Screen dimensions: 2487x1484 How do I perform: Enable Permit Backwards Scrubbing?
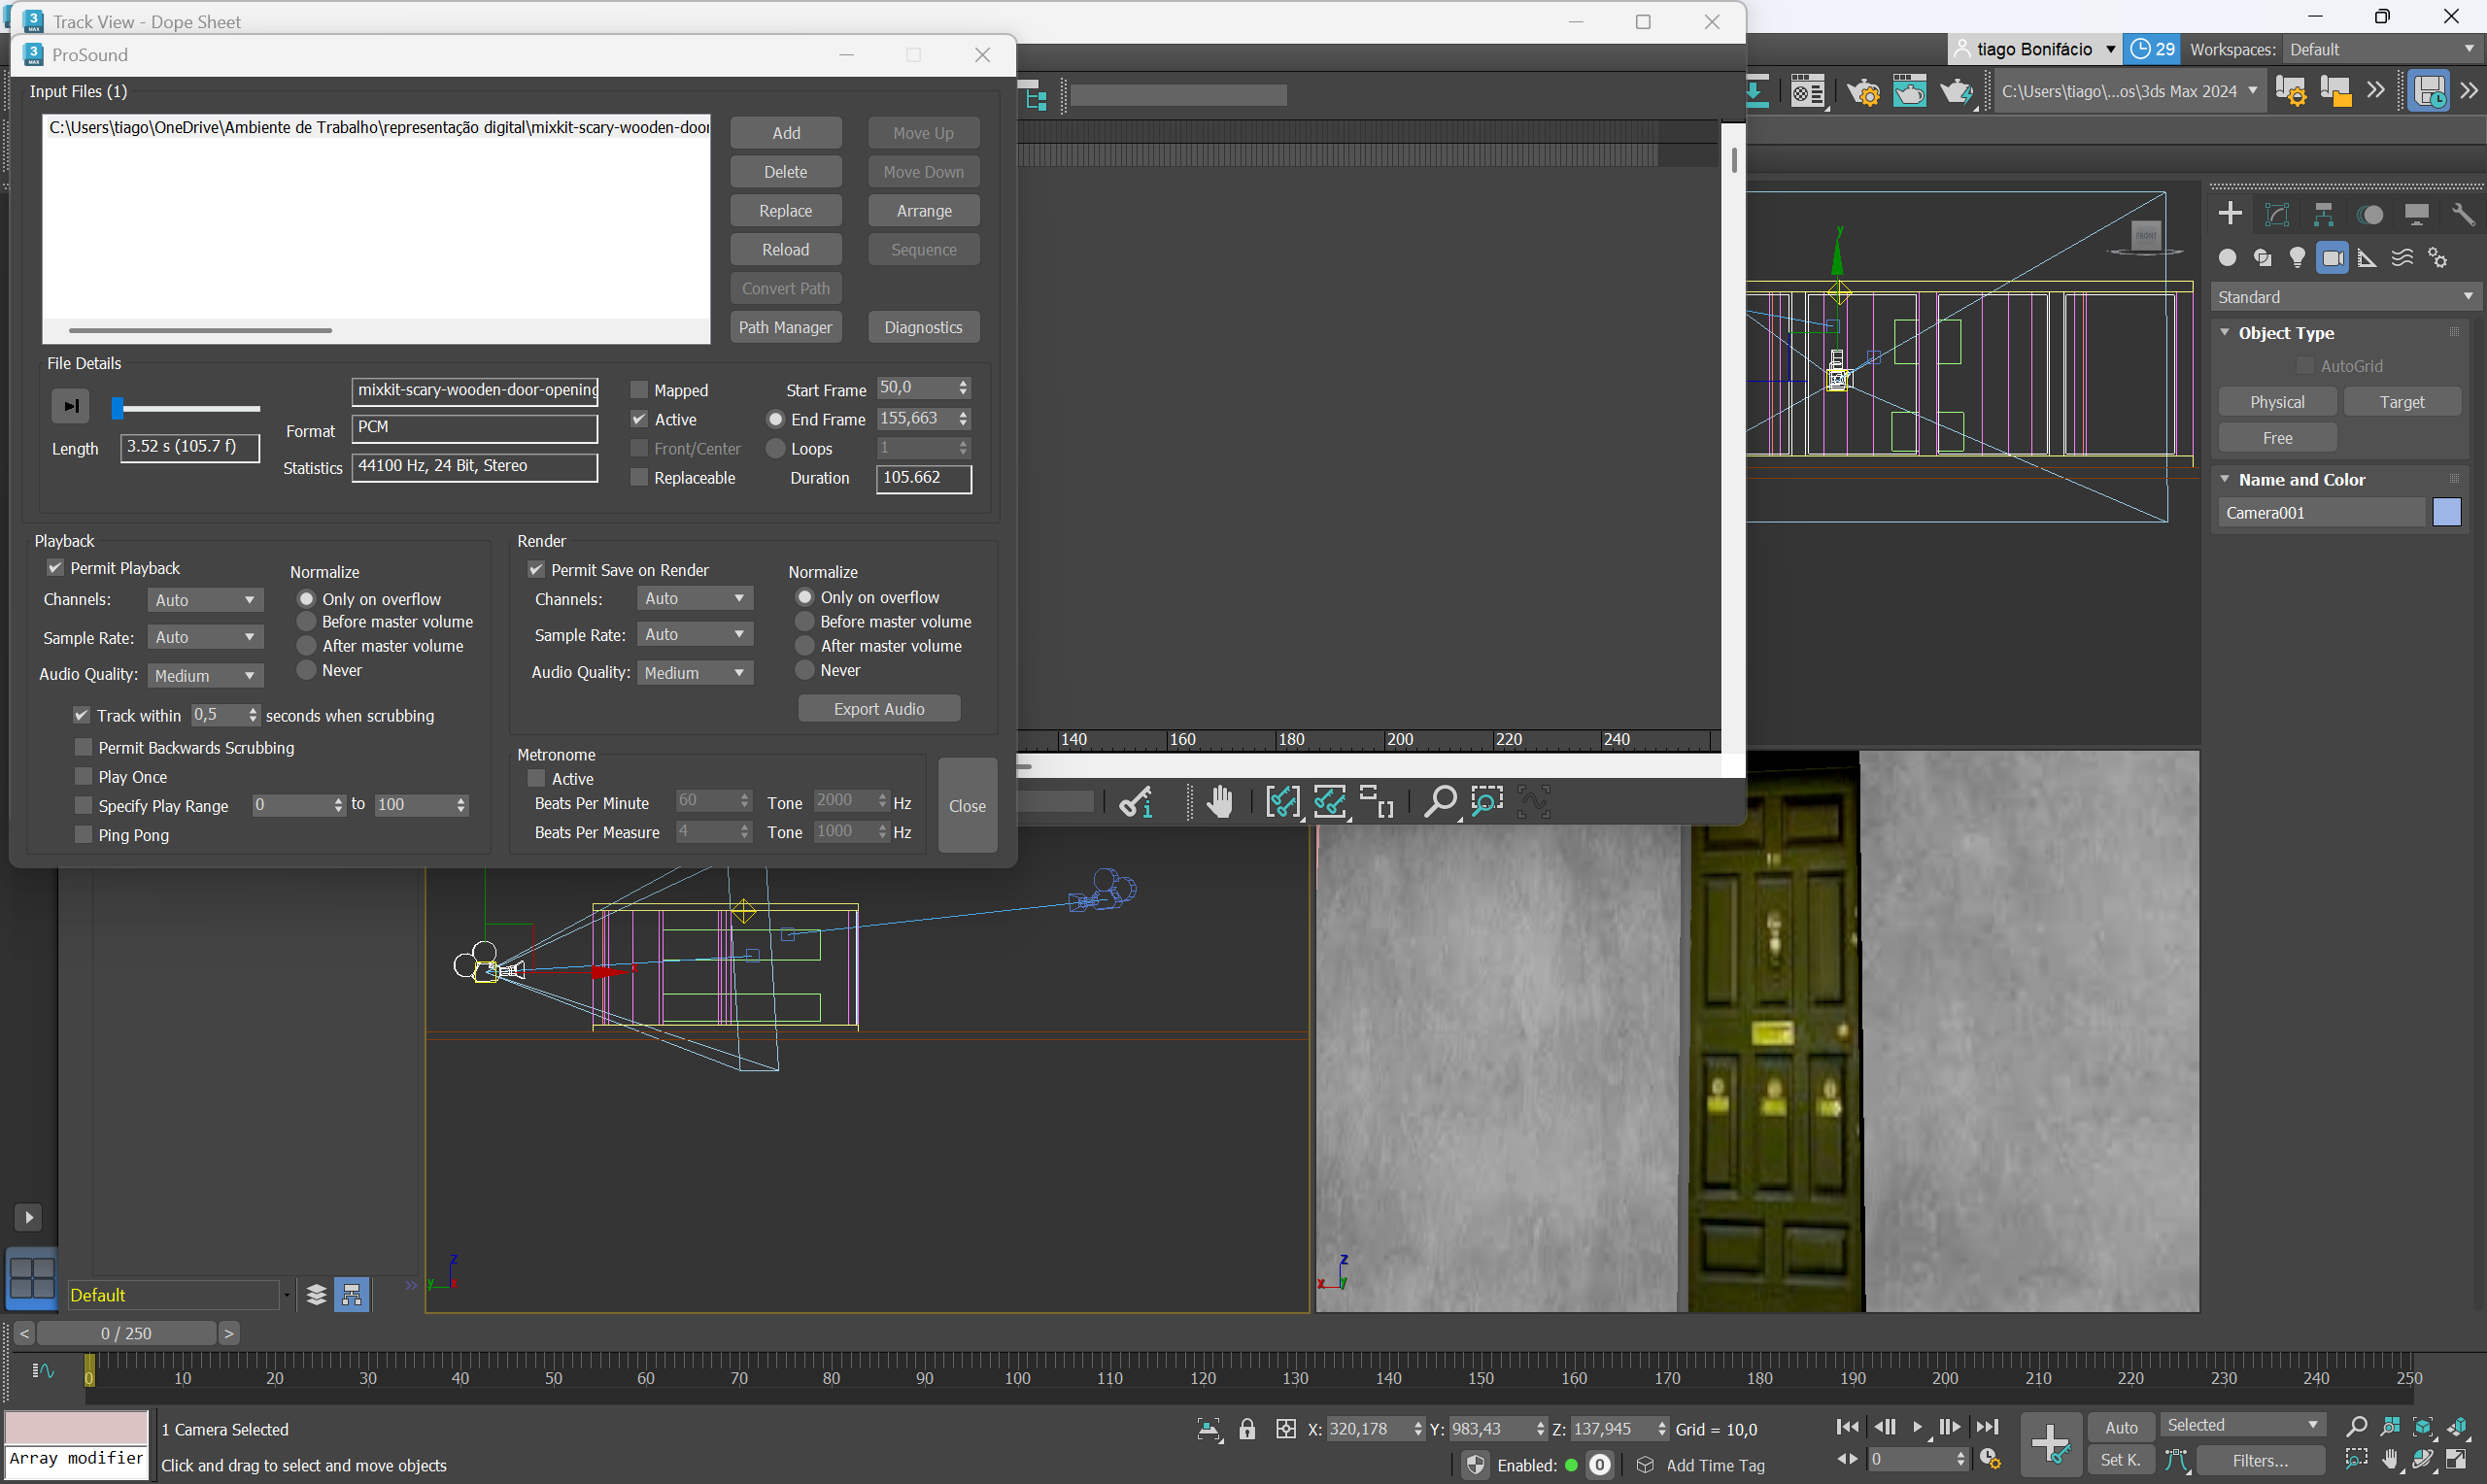click(84, 747)
